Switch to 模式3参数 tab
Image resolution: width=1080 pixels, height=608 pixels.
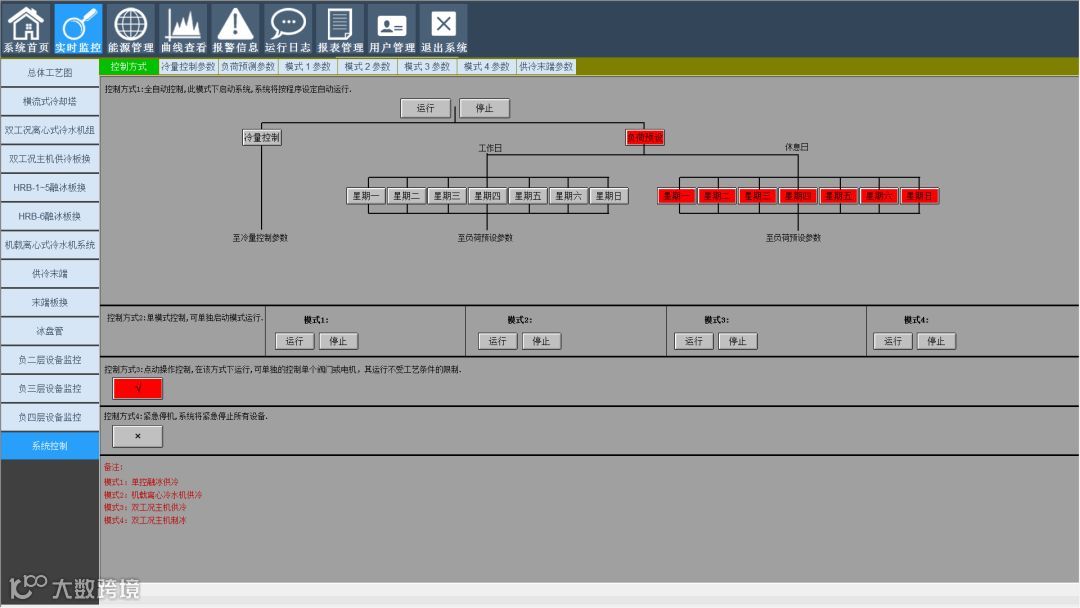coord(426,67)
